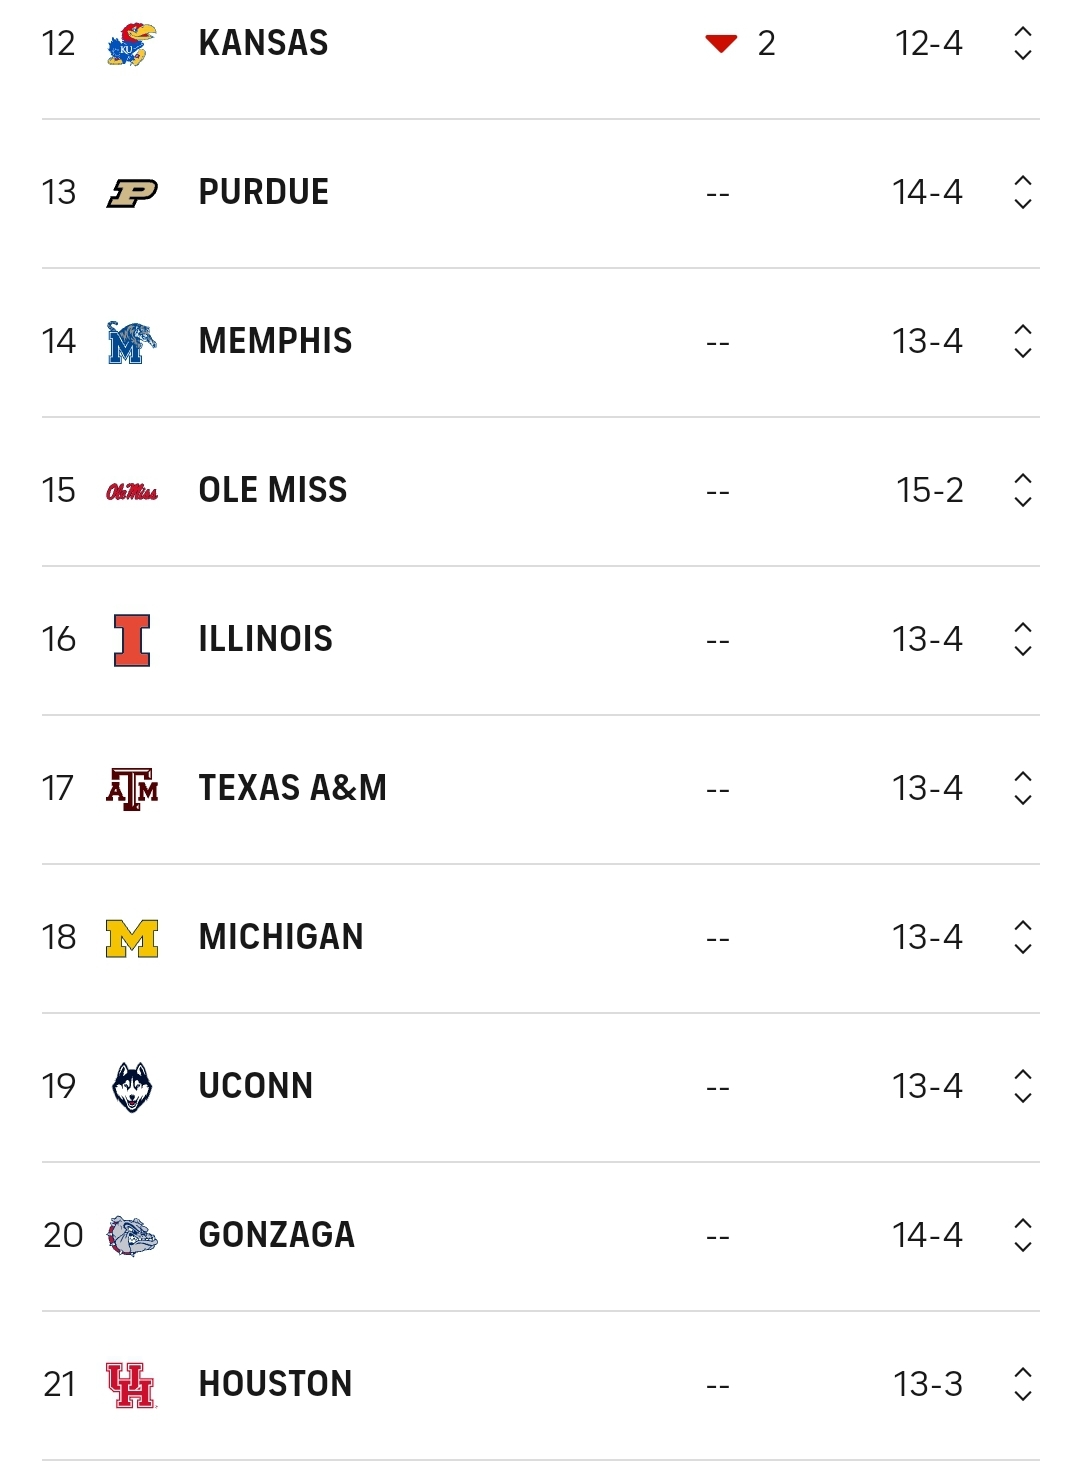The image size is (1080, 1471).
Task: Select the Memphis Tigers logo
Action: pyautogui.click(x=132, y=342)
